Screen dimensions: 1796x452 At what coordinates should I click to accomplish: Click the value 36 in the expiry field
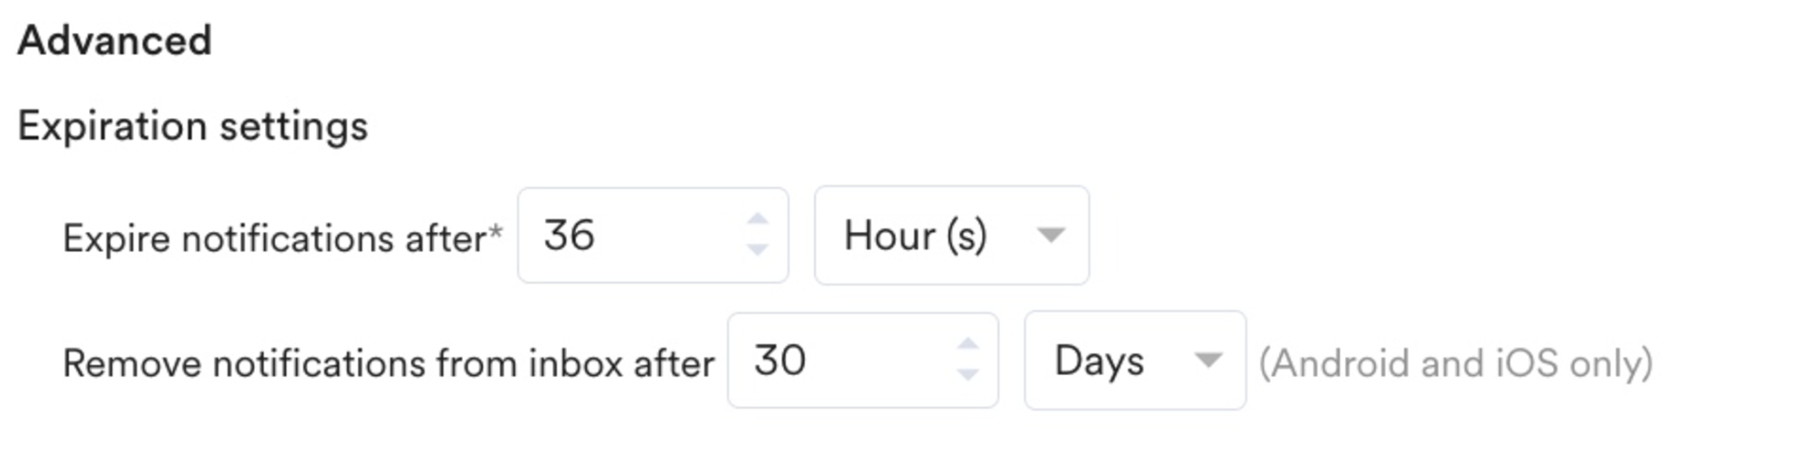(569, 235)
